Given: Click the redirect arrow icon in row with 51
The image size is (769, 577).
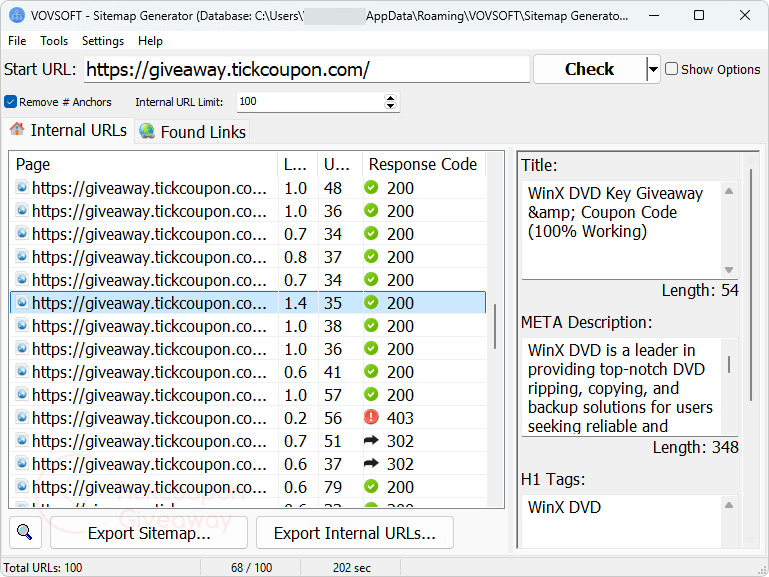Looking at the screenshot, I should (371, 441).
